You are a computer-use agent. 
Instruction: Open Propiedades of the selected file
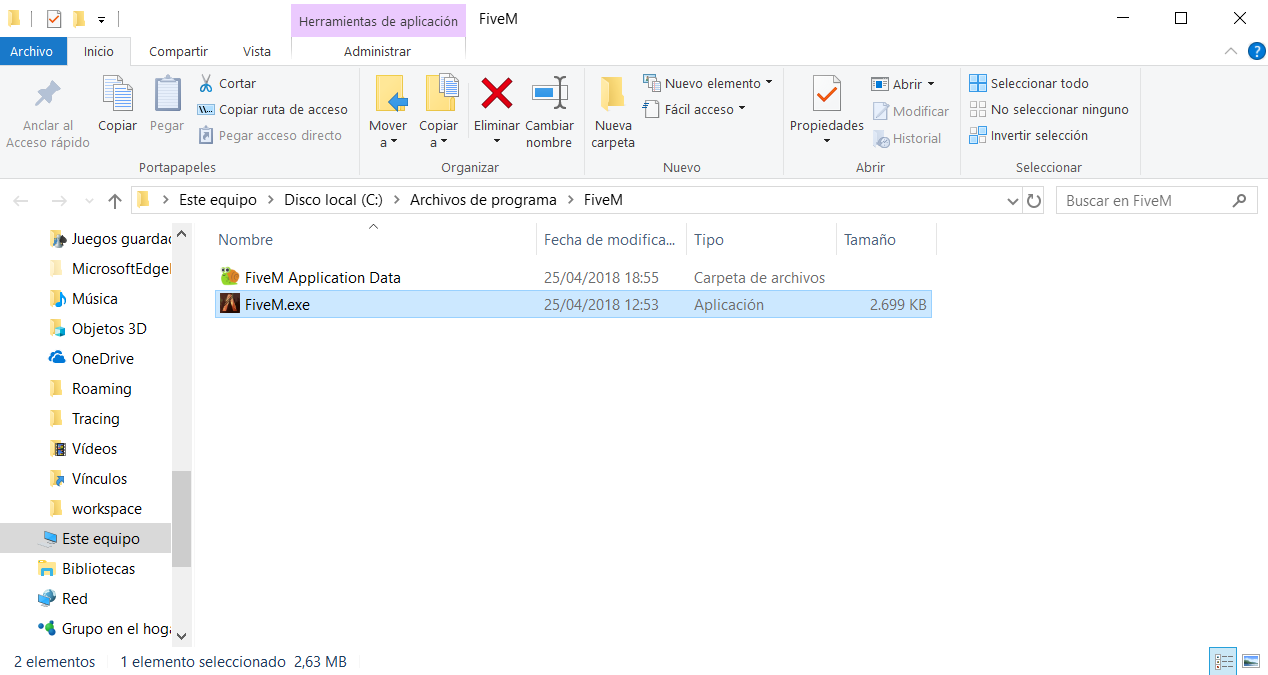[827, 103]
